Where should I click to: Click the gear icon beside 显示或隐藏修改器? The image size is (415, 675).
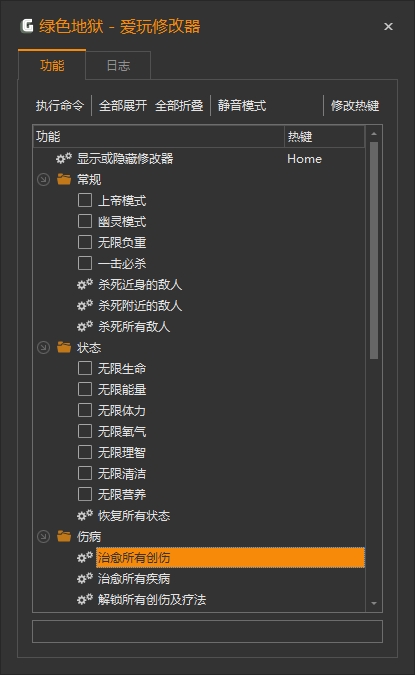tap(64, 158)
